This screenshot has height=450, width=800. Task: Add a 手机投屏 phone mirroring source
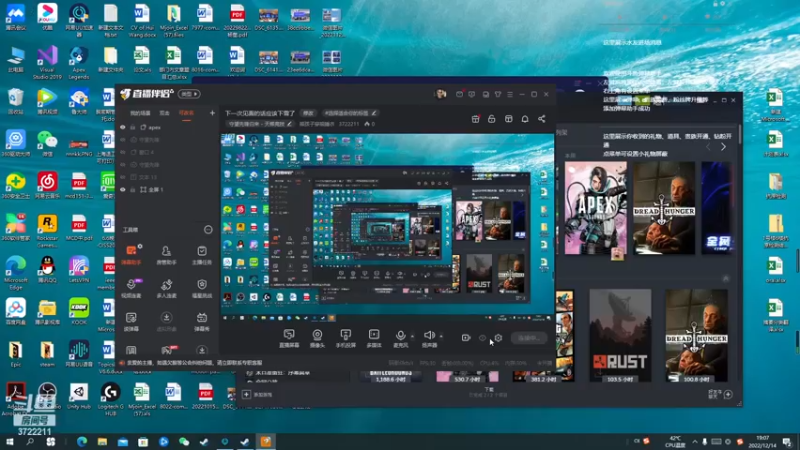[x=345, y=338]
